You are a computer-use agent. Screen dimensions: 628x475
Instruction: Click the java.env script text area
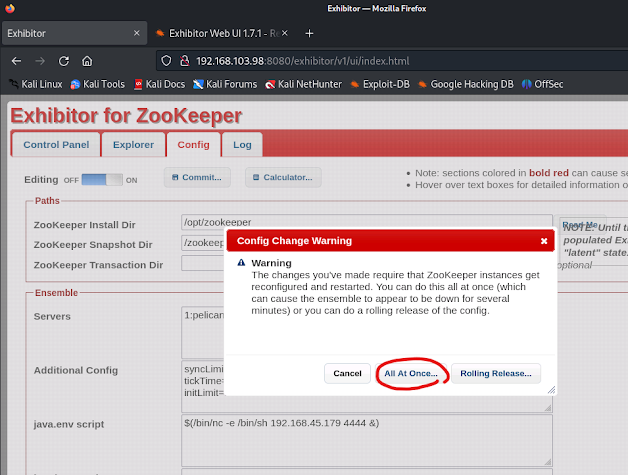point(366,441)
